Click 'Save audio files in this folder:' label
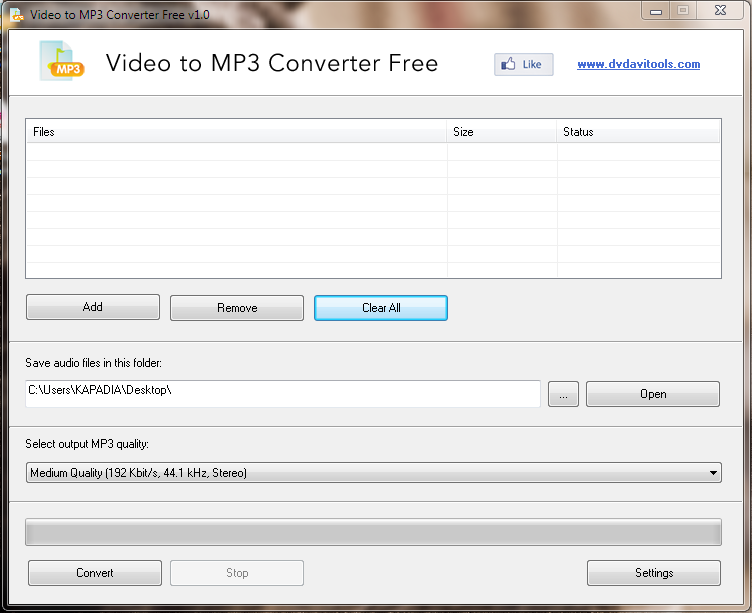The height and width of the screenshot is (613, 752). pos(94,363)
